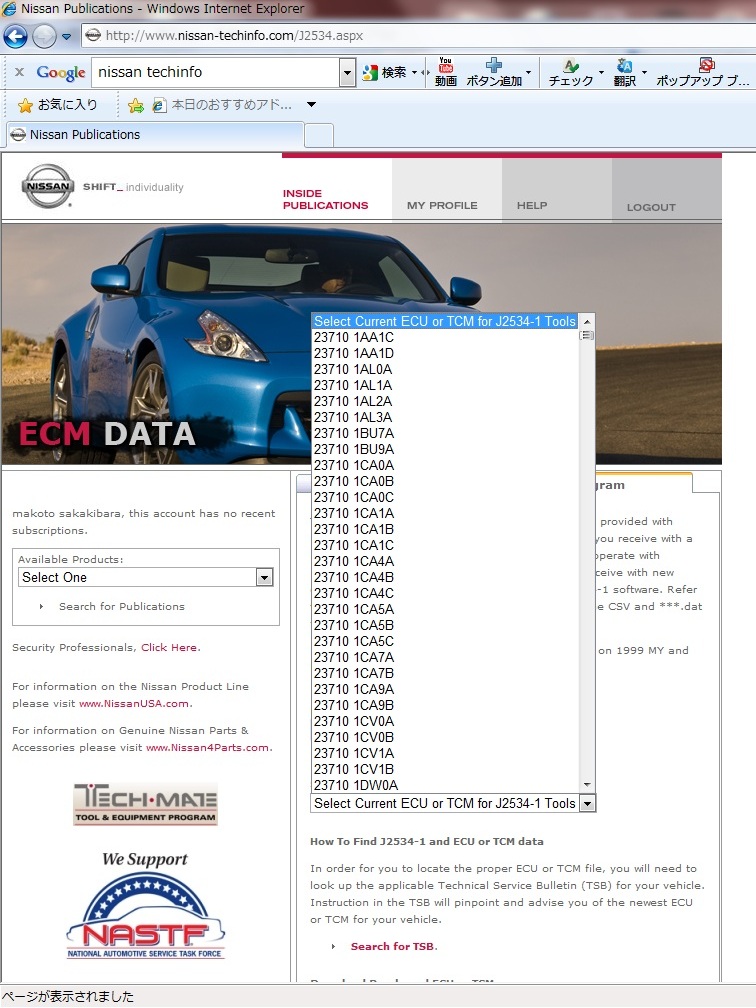Open Google search box history dropdown
This screenshot has width=756, height=1008.
tap(347, 72)
